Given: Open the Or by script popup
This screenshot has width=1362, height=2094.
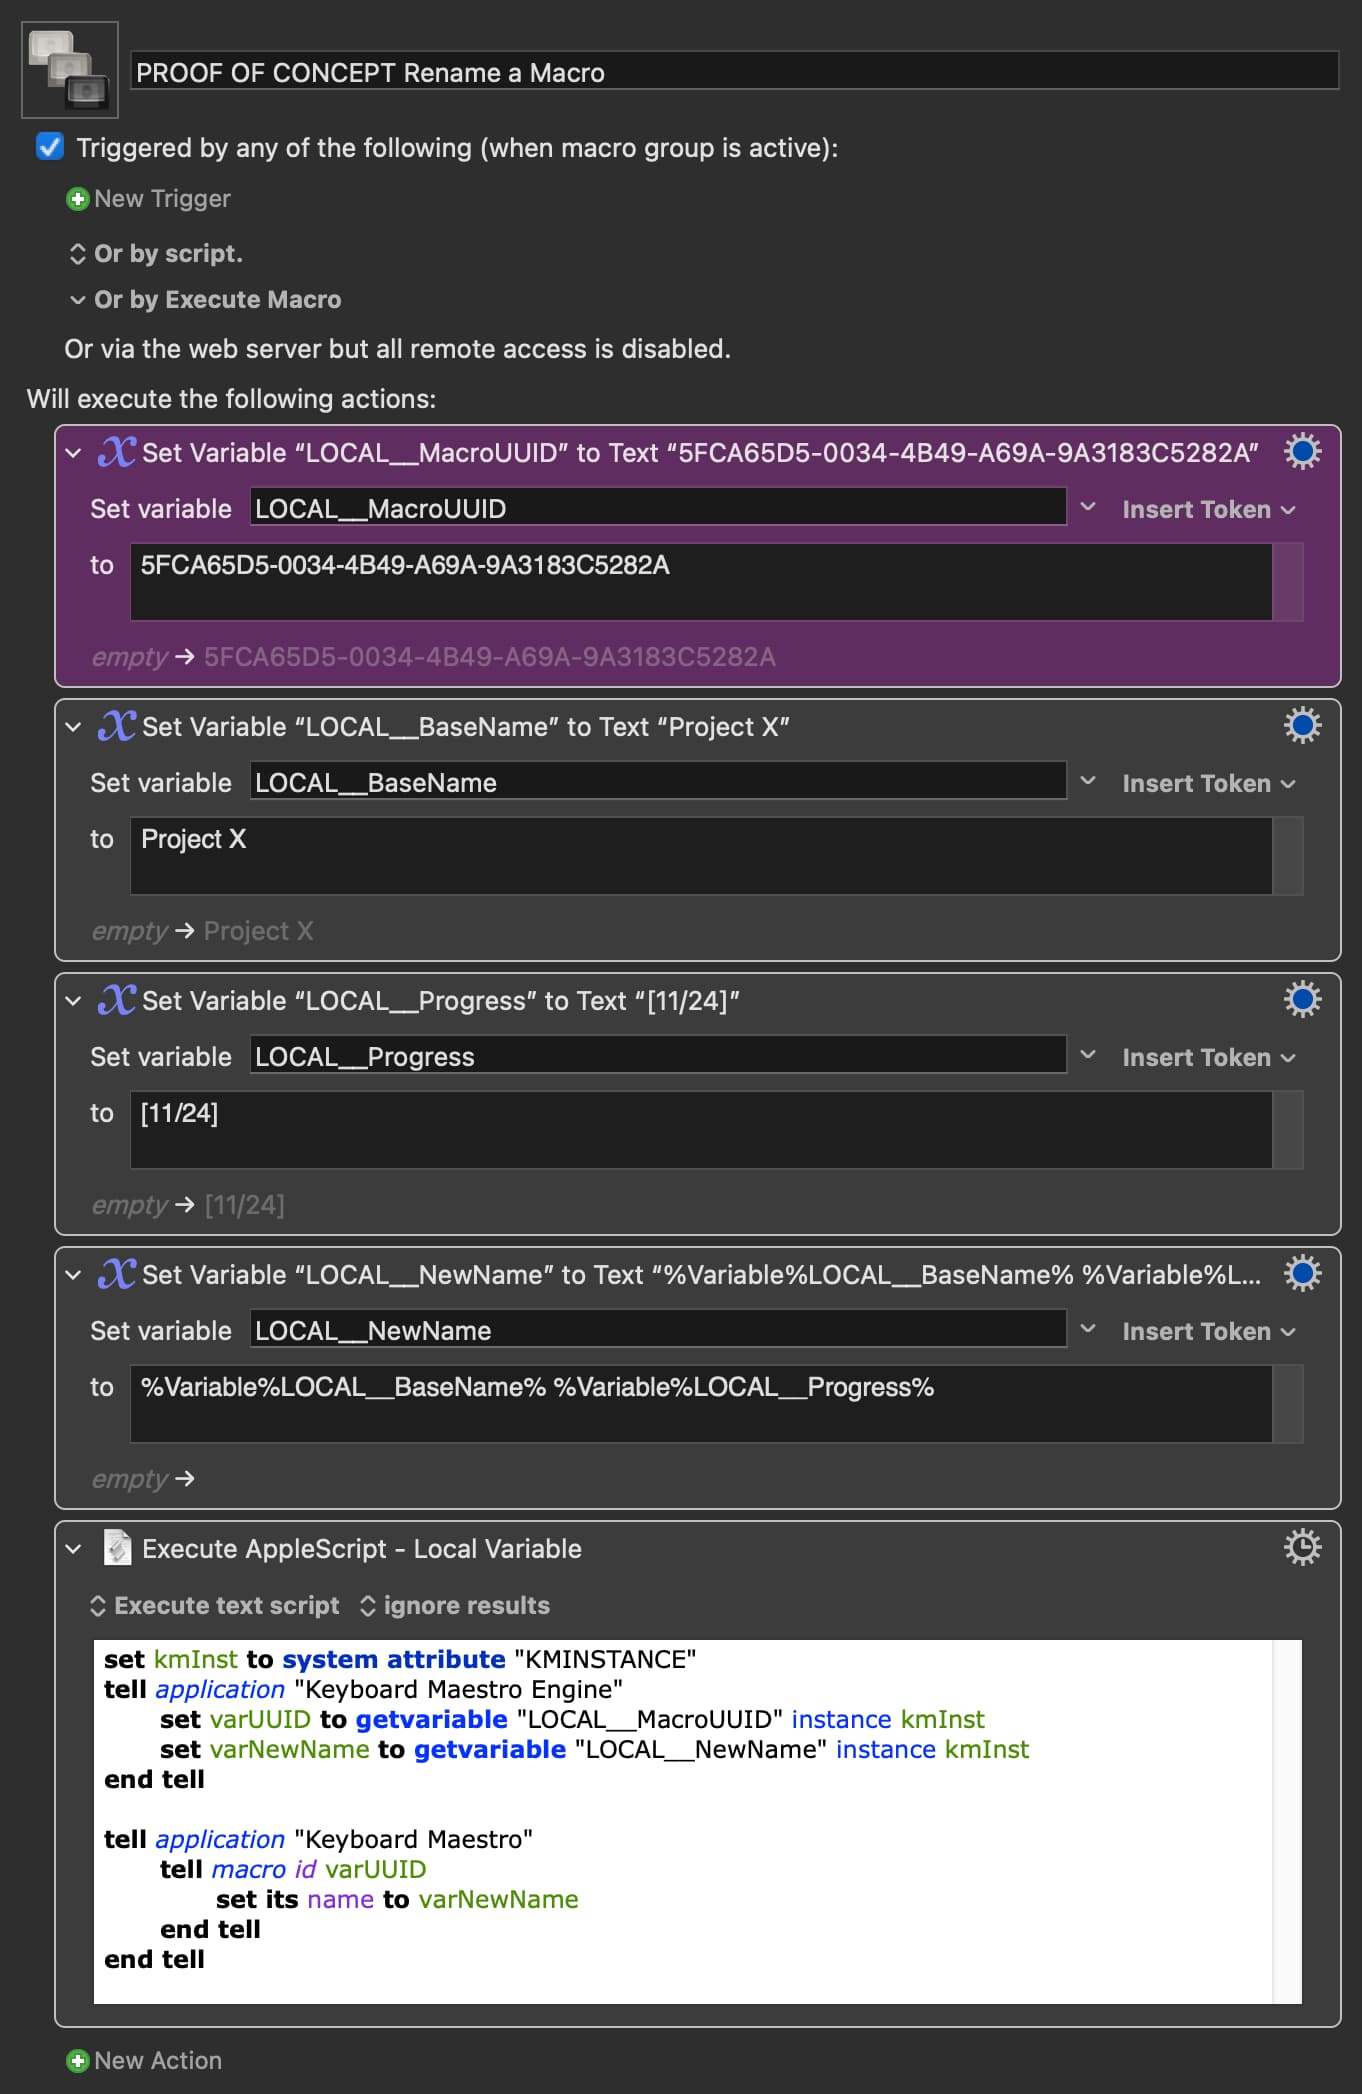Looking at the screenshot, I should (156, 254).
